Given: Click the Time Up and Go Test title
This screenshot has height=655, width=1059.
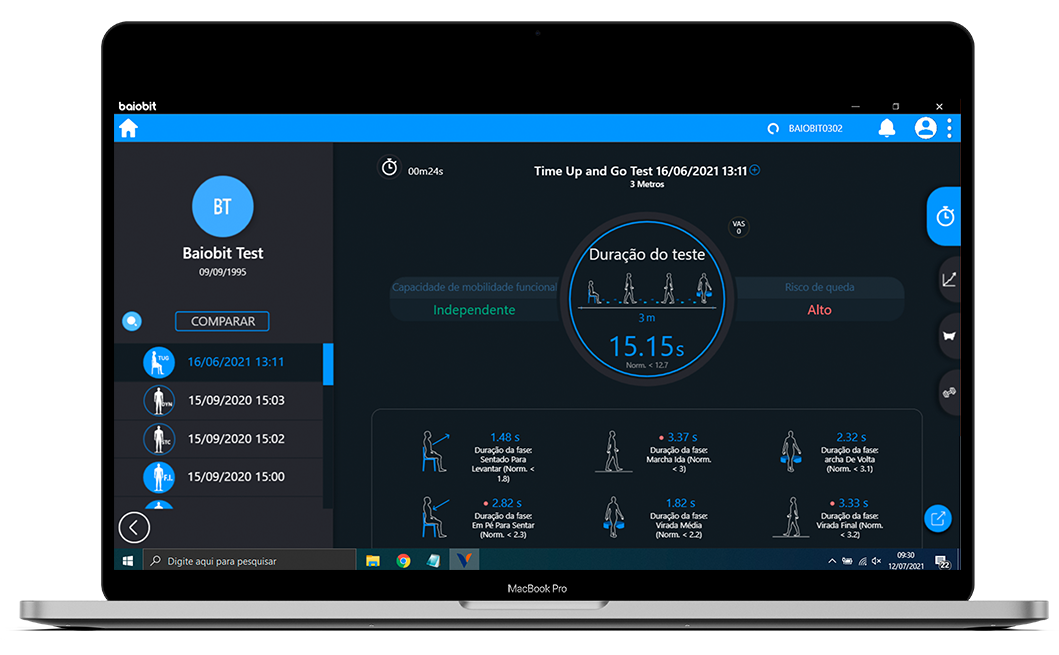Looking at the screenshot, I should coord(640,171).
